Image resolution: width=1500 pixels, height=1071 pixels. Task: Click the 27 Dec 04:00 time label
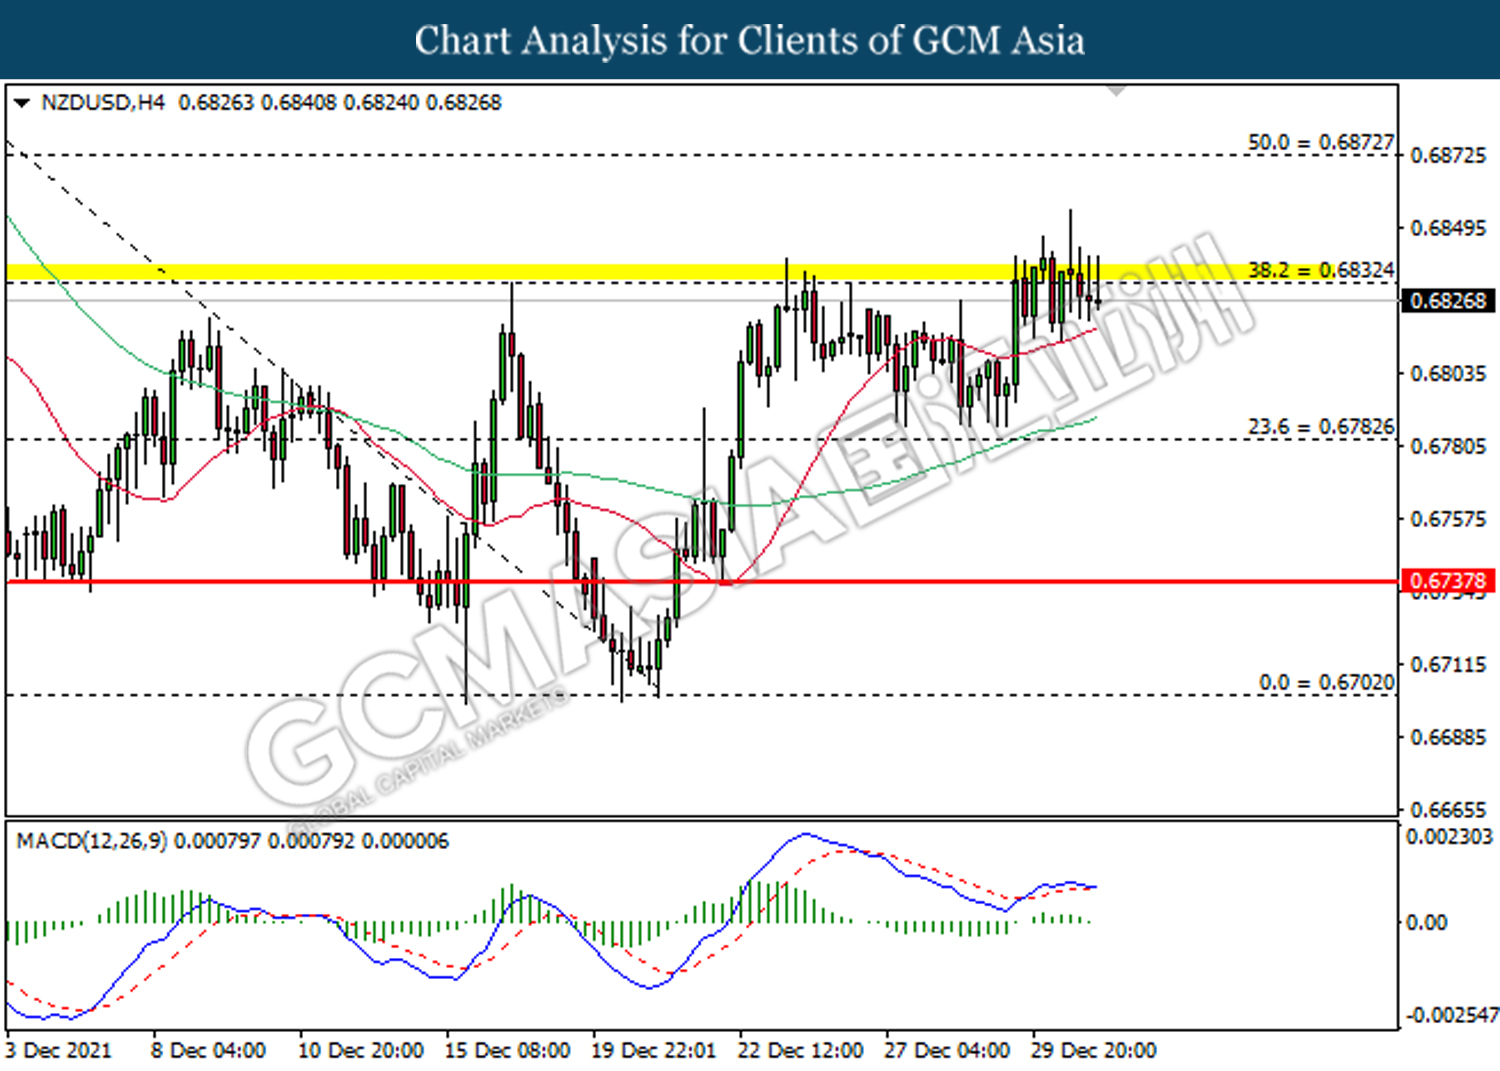coord(947,1050)
